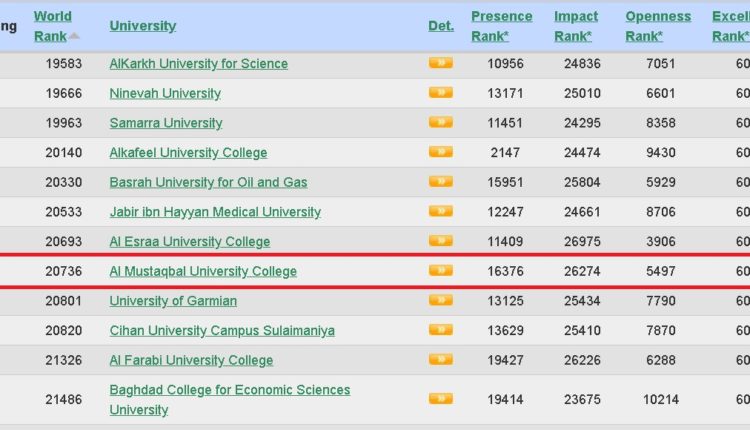Screen dimensions: 750x430
Task: Open details arrow for Alkafeel University College
Action: [x=440, y=152]
